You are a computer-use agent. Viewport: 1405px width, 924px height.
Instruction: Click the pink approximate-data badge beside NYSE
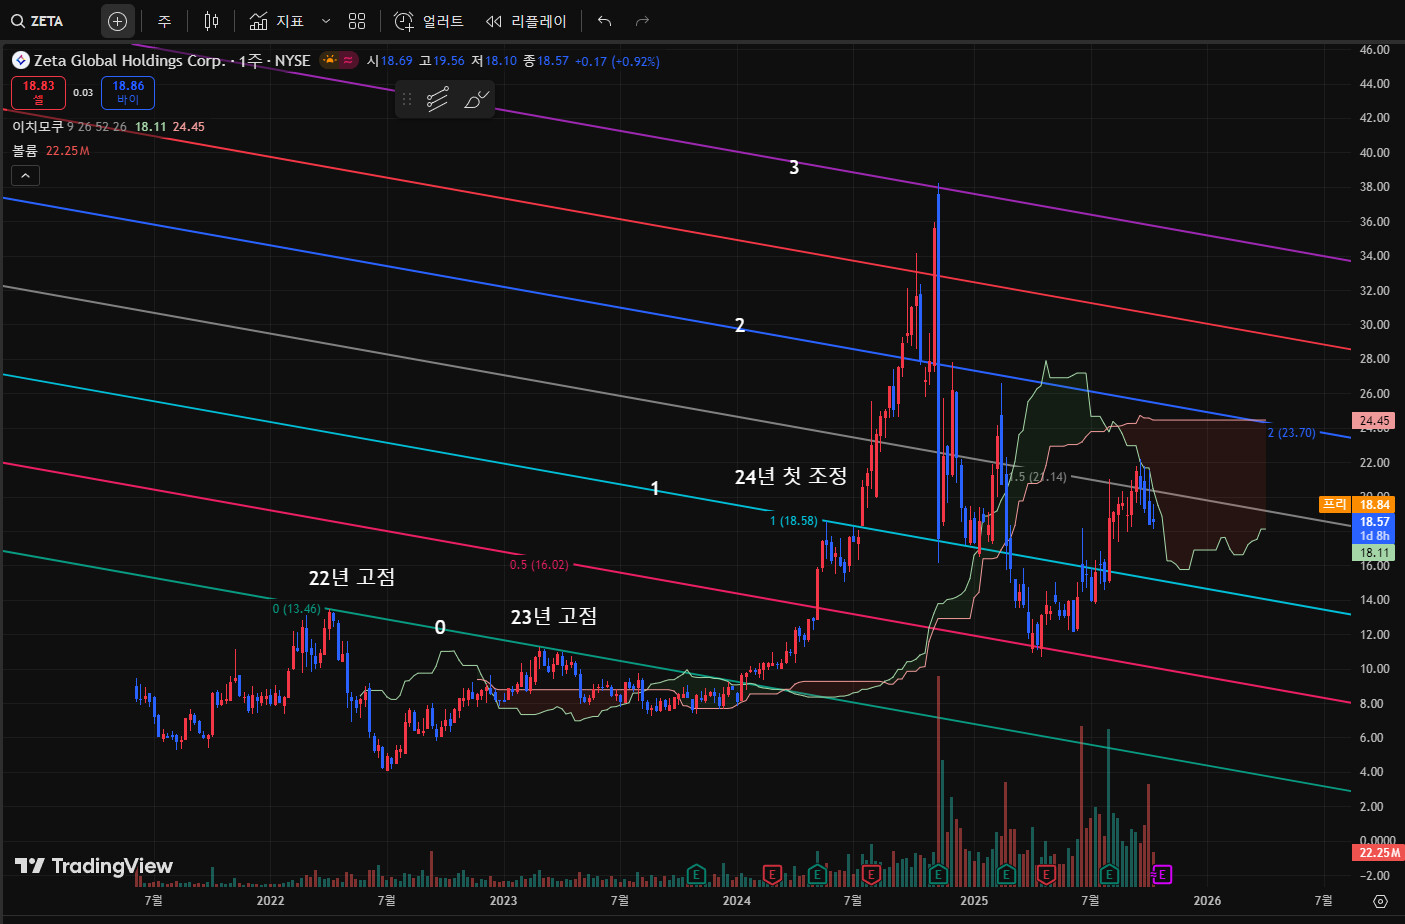coord(348,60)
